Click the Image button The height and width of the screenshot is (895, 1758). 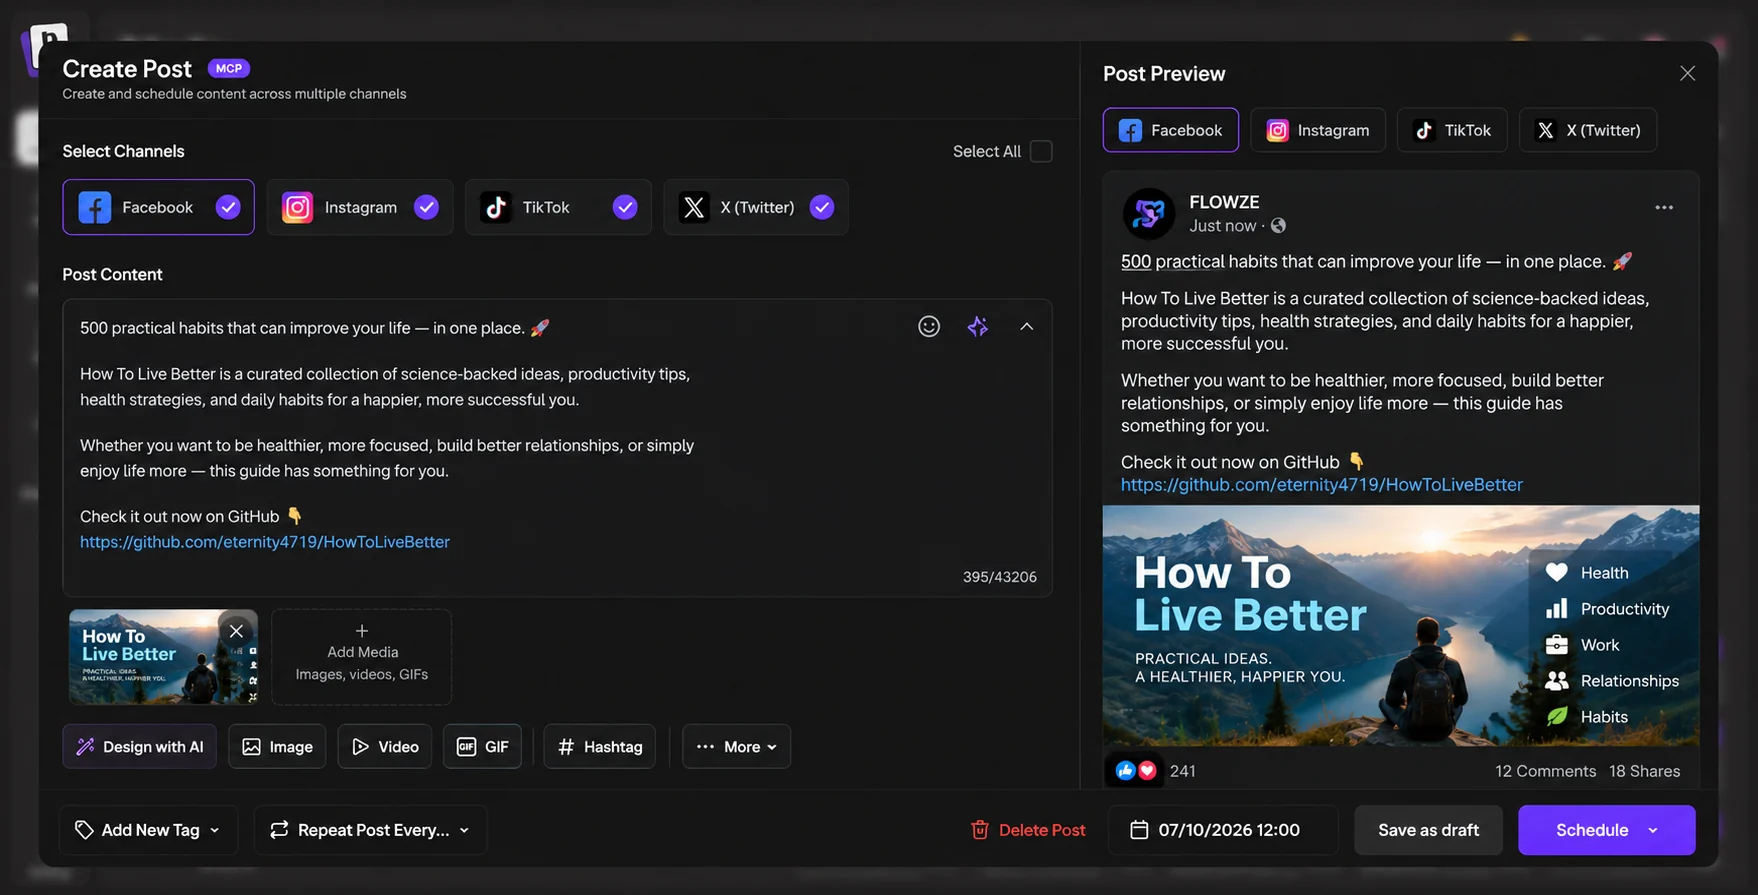point(277,747)
